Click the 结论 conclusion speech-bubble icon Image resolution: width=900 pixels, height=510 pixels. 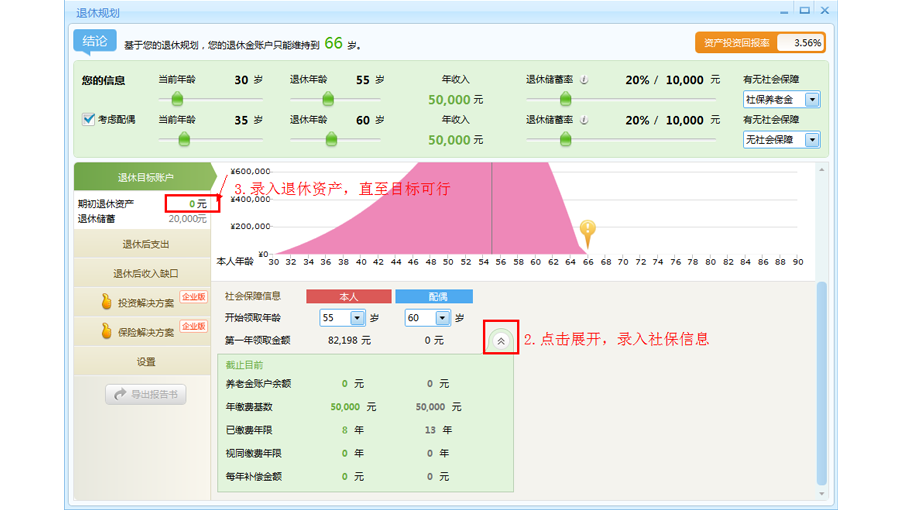tap(94, 42)
